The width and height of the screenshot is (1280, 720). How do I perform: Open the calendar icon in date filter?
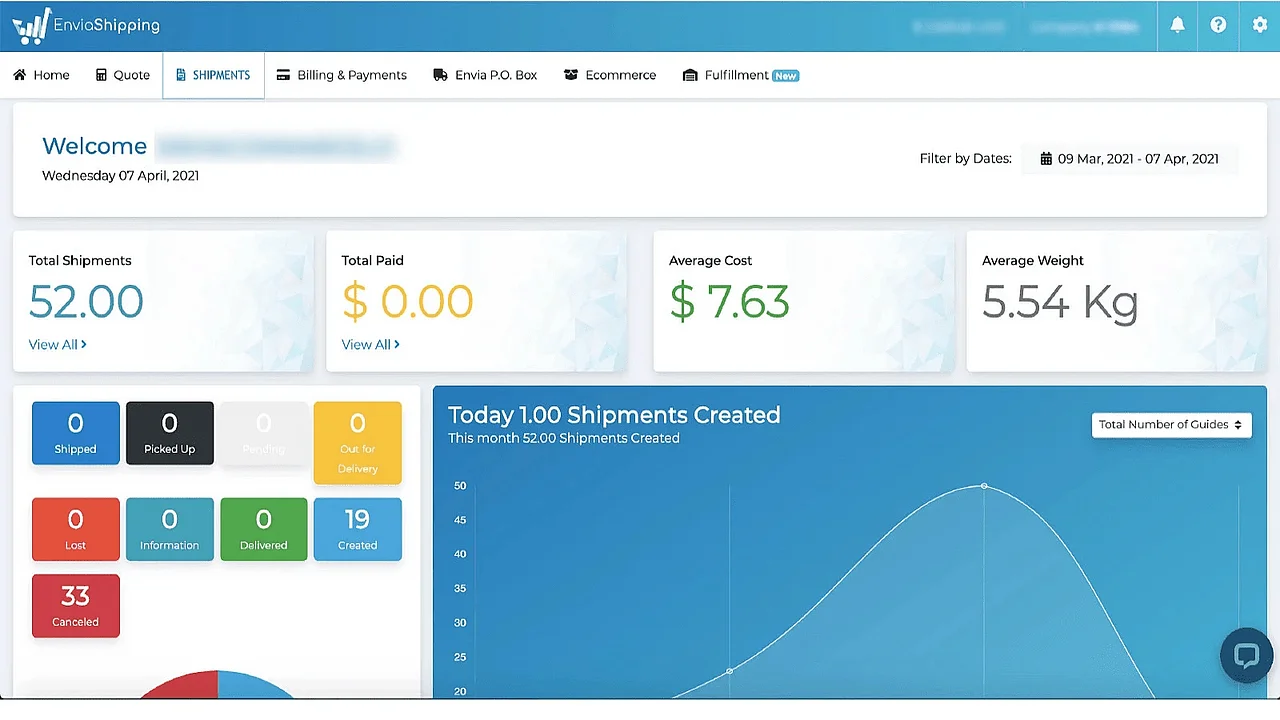point(1046,158)
